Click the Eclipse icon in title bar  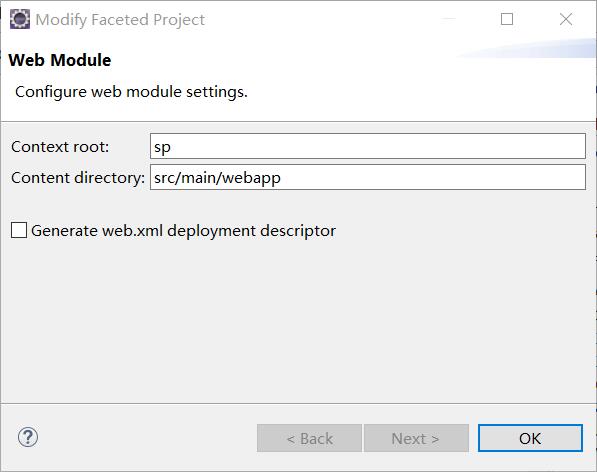[x=20, y=19]
